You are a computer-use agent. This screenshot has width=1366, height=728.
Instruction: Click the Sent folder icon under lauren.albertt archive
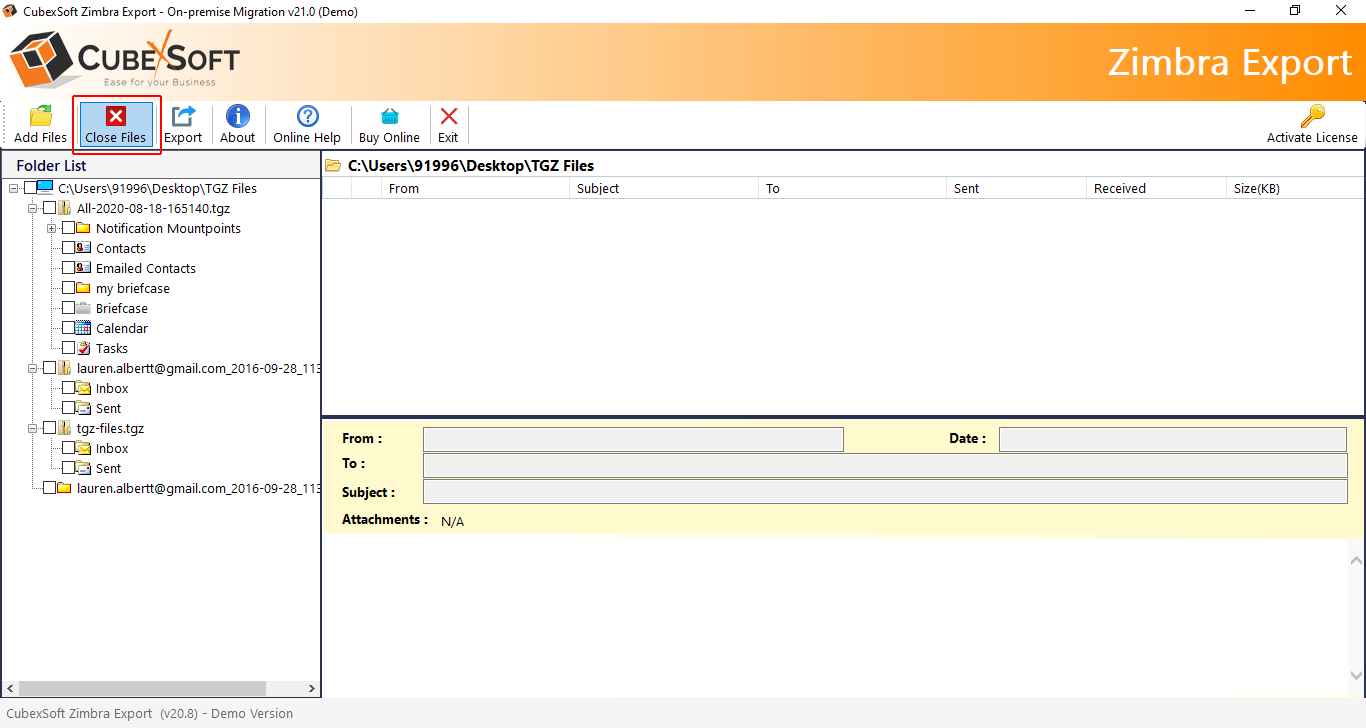click(x=84, y=408)
